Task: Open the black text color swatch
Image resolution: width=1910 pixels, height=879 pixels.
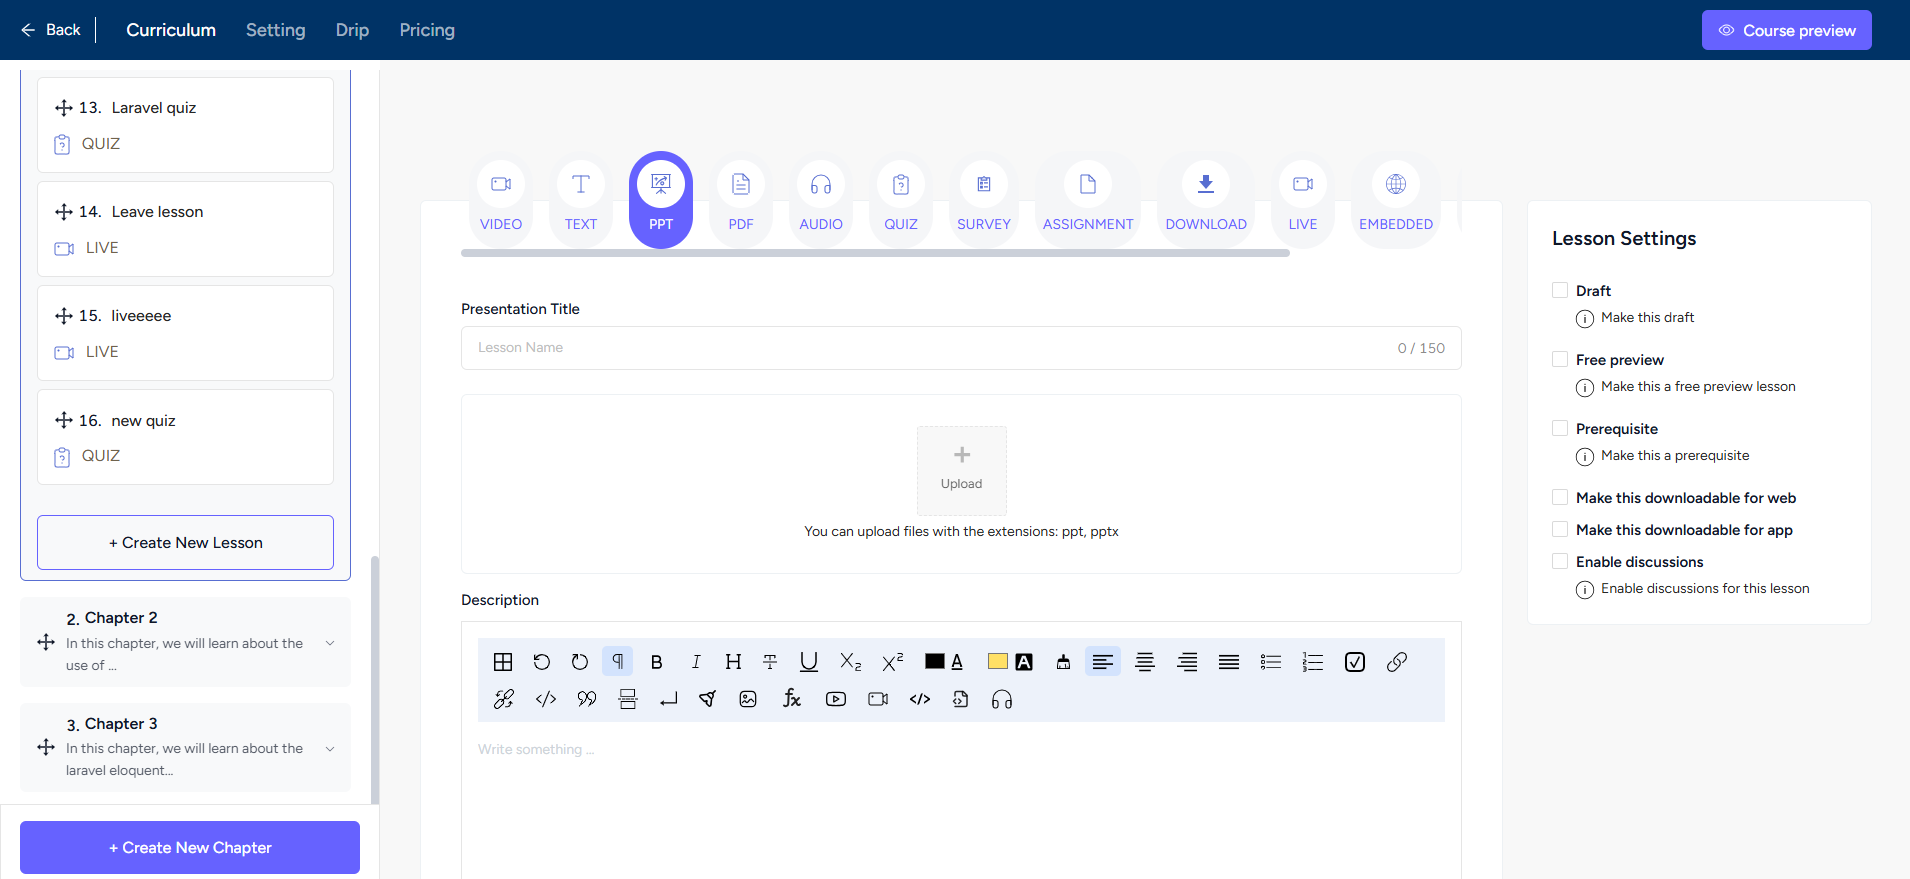Action: (x=935, y=662)
